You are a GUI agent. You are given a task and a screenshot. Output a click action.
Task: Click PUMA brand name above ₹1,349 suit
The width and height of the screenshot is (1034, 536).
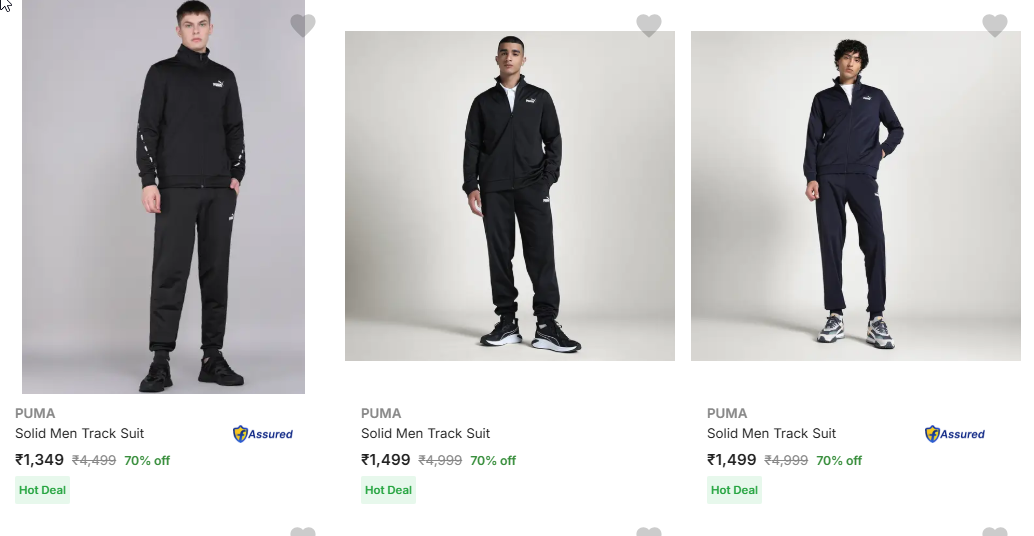click(35, 413)
